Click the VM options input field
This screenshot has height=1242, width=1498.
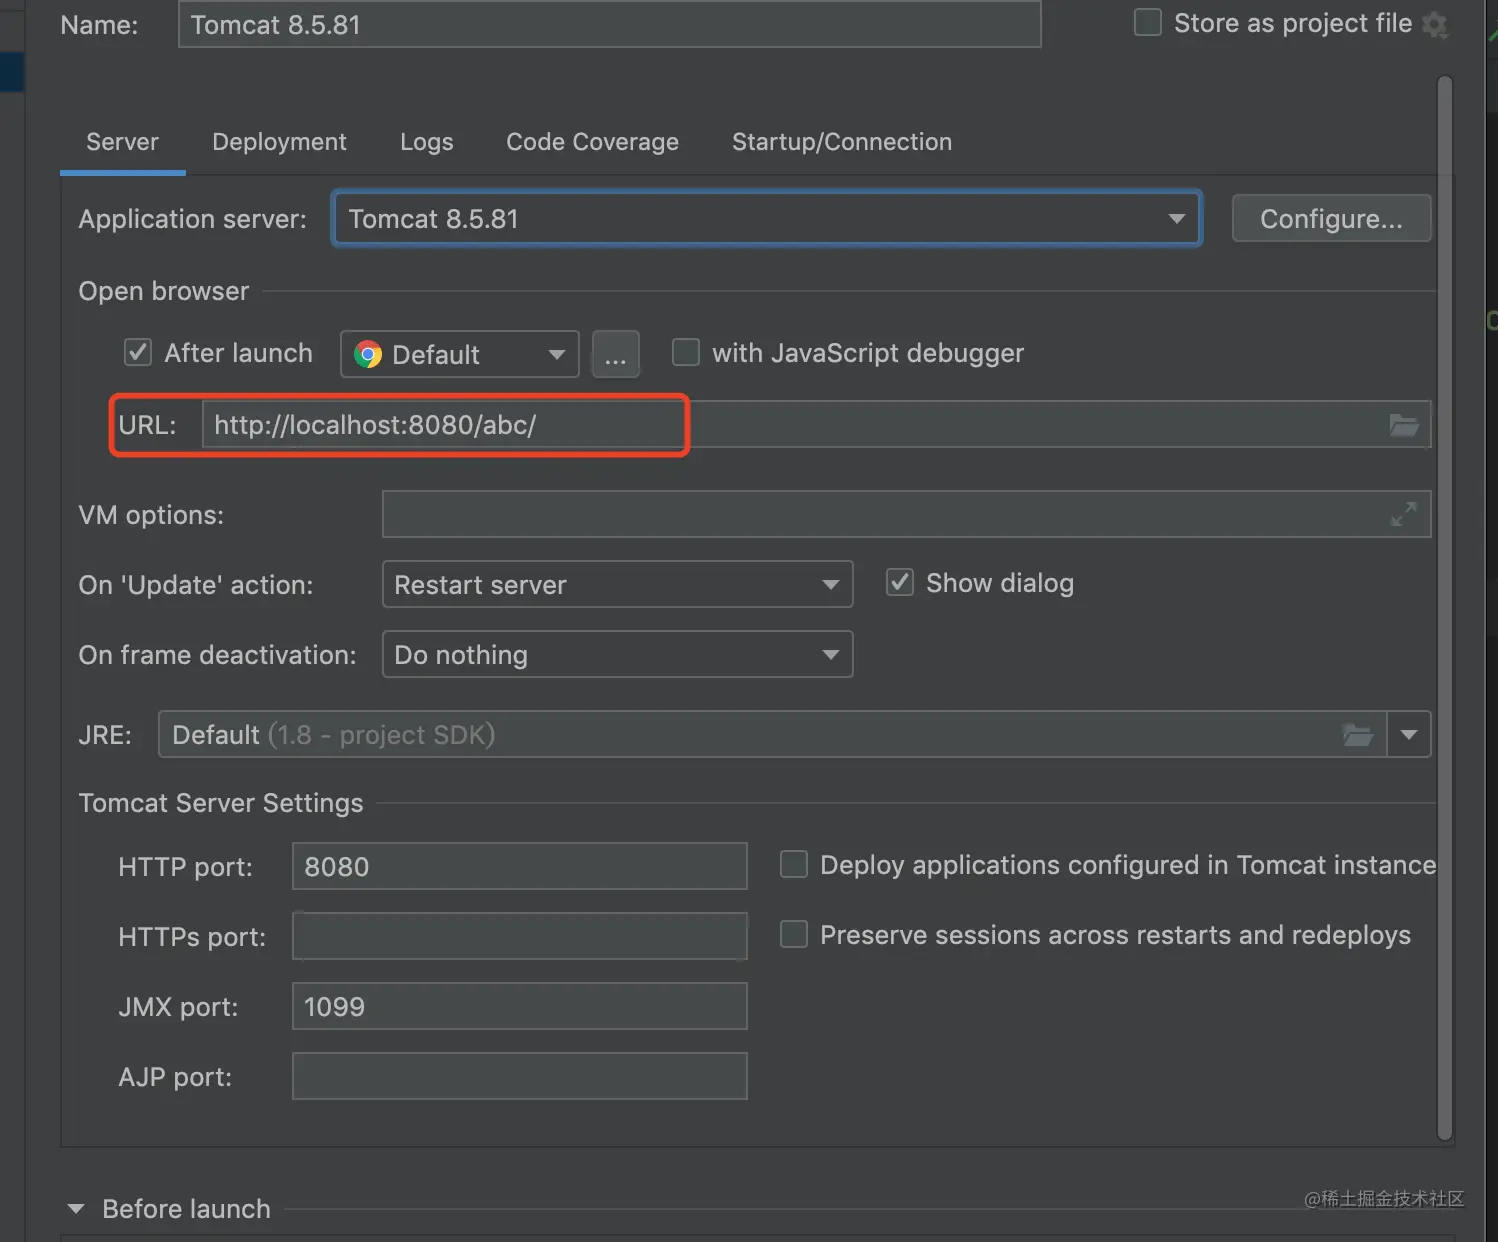pyautogui.click(x=906, y=514)
